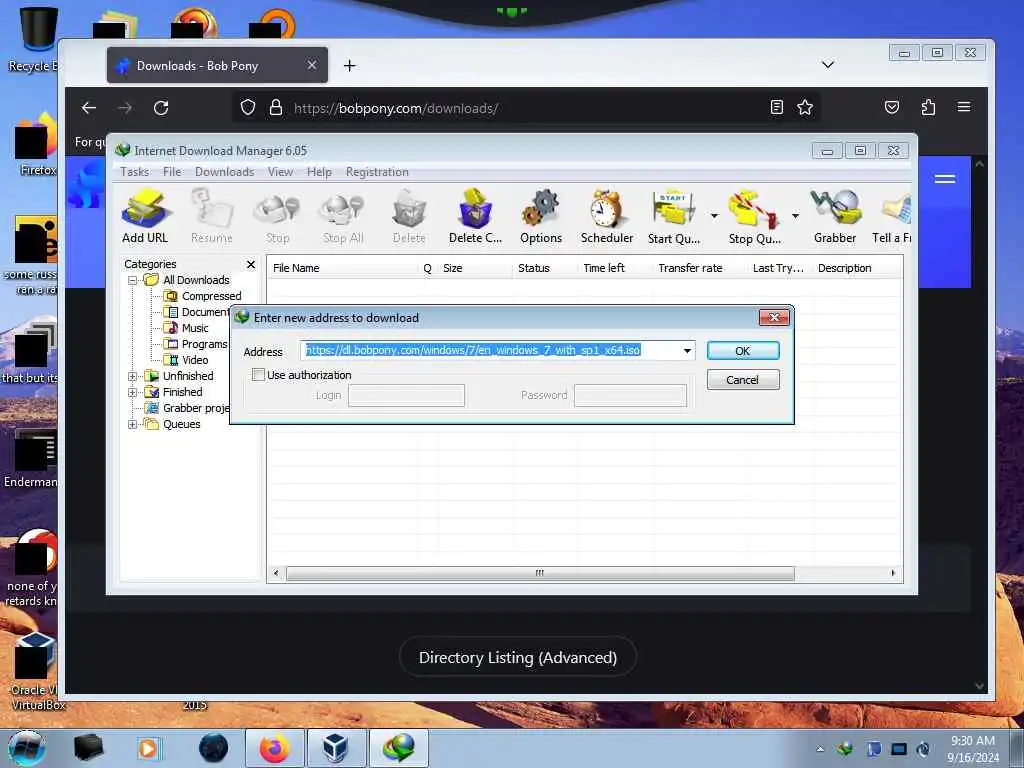This screenshot has height=768, width=1024.
Task: Click the Delete Completed toolbar icon
Action: click(x=475, y=216)
